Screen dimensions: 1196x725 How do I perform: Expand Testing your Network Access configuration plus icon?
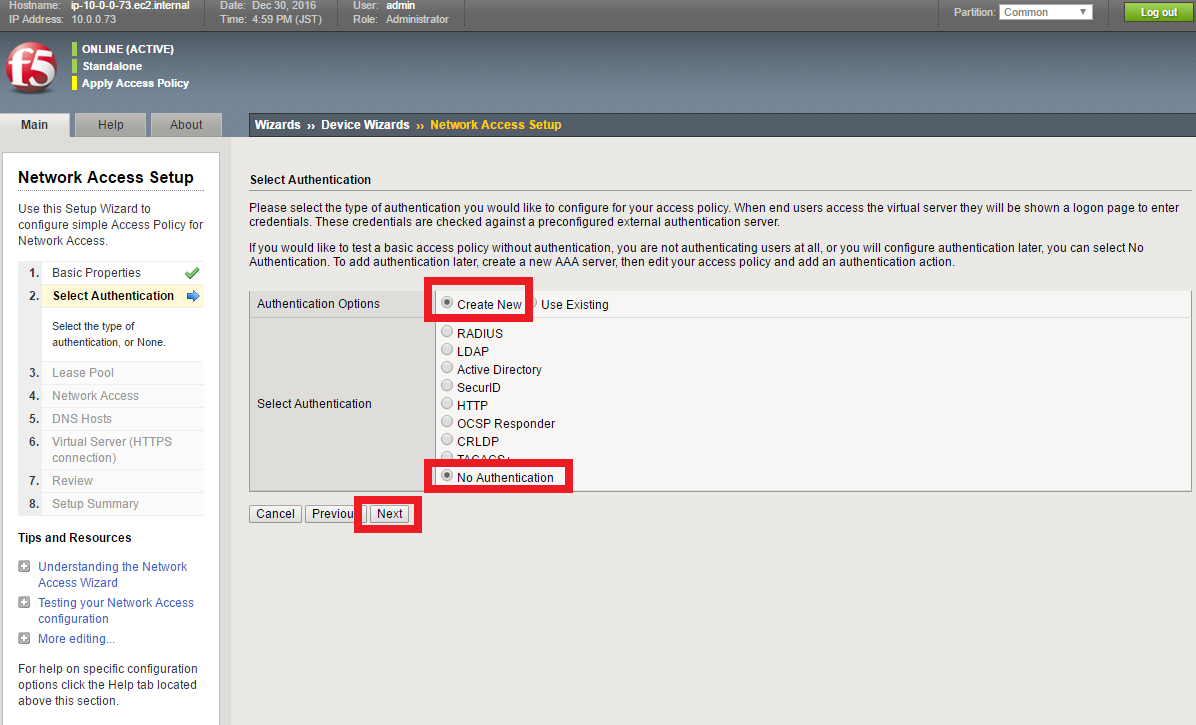pyautogui.click(x=24, y=602)
